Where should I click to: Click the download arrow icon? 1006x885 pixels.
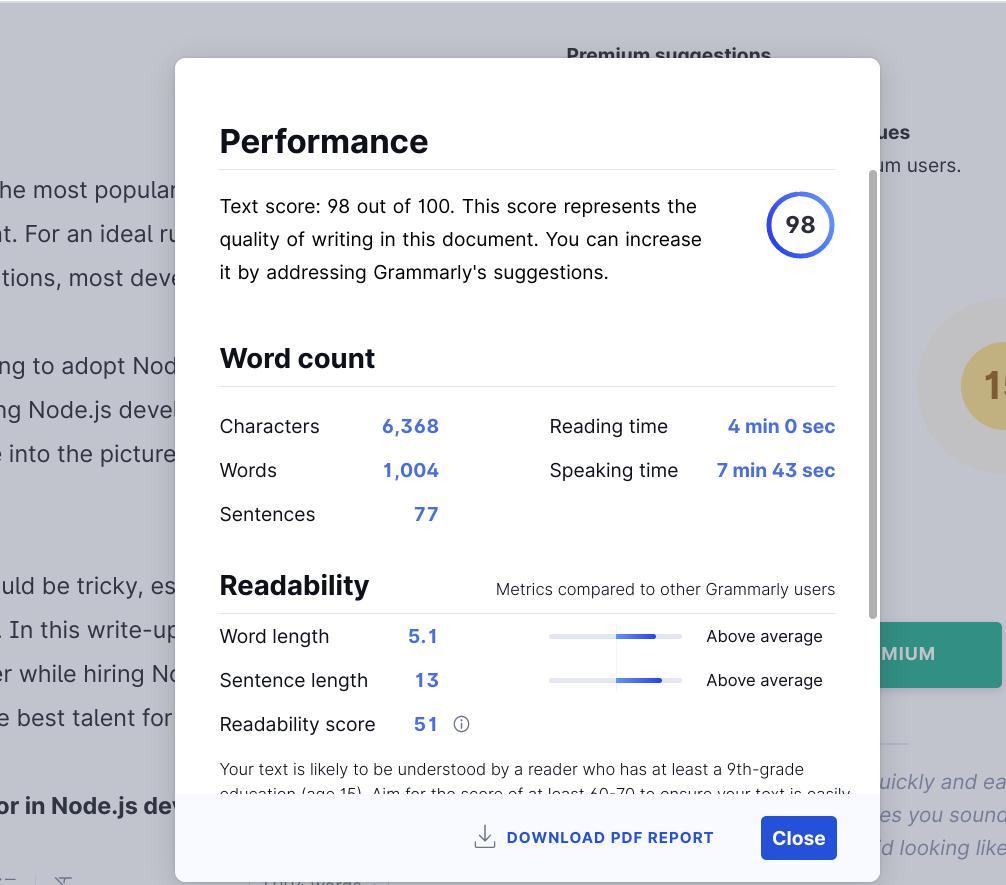pyautogui.click(x=485, y=837)
